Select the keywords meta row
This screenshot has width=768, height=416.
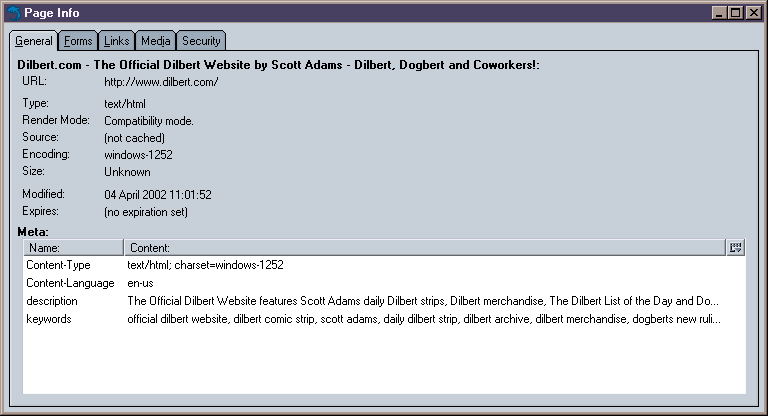(49, 319)
